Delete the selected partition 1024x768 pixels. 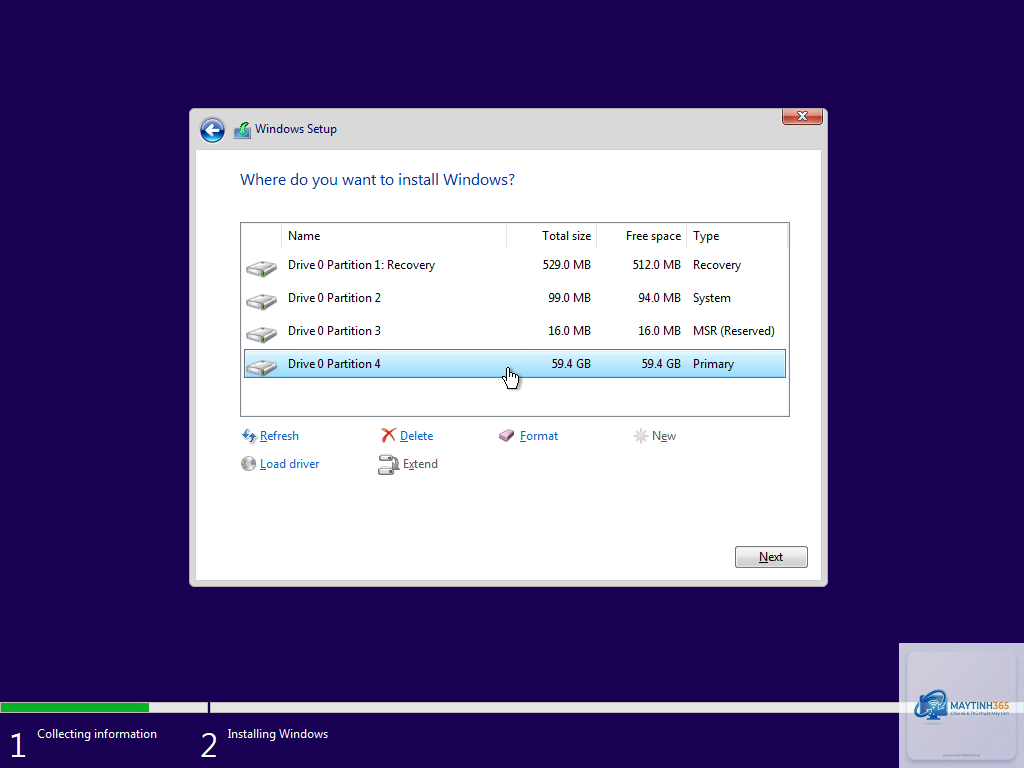click(x=416, y=436)
